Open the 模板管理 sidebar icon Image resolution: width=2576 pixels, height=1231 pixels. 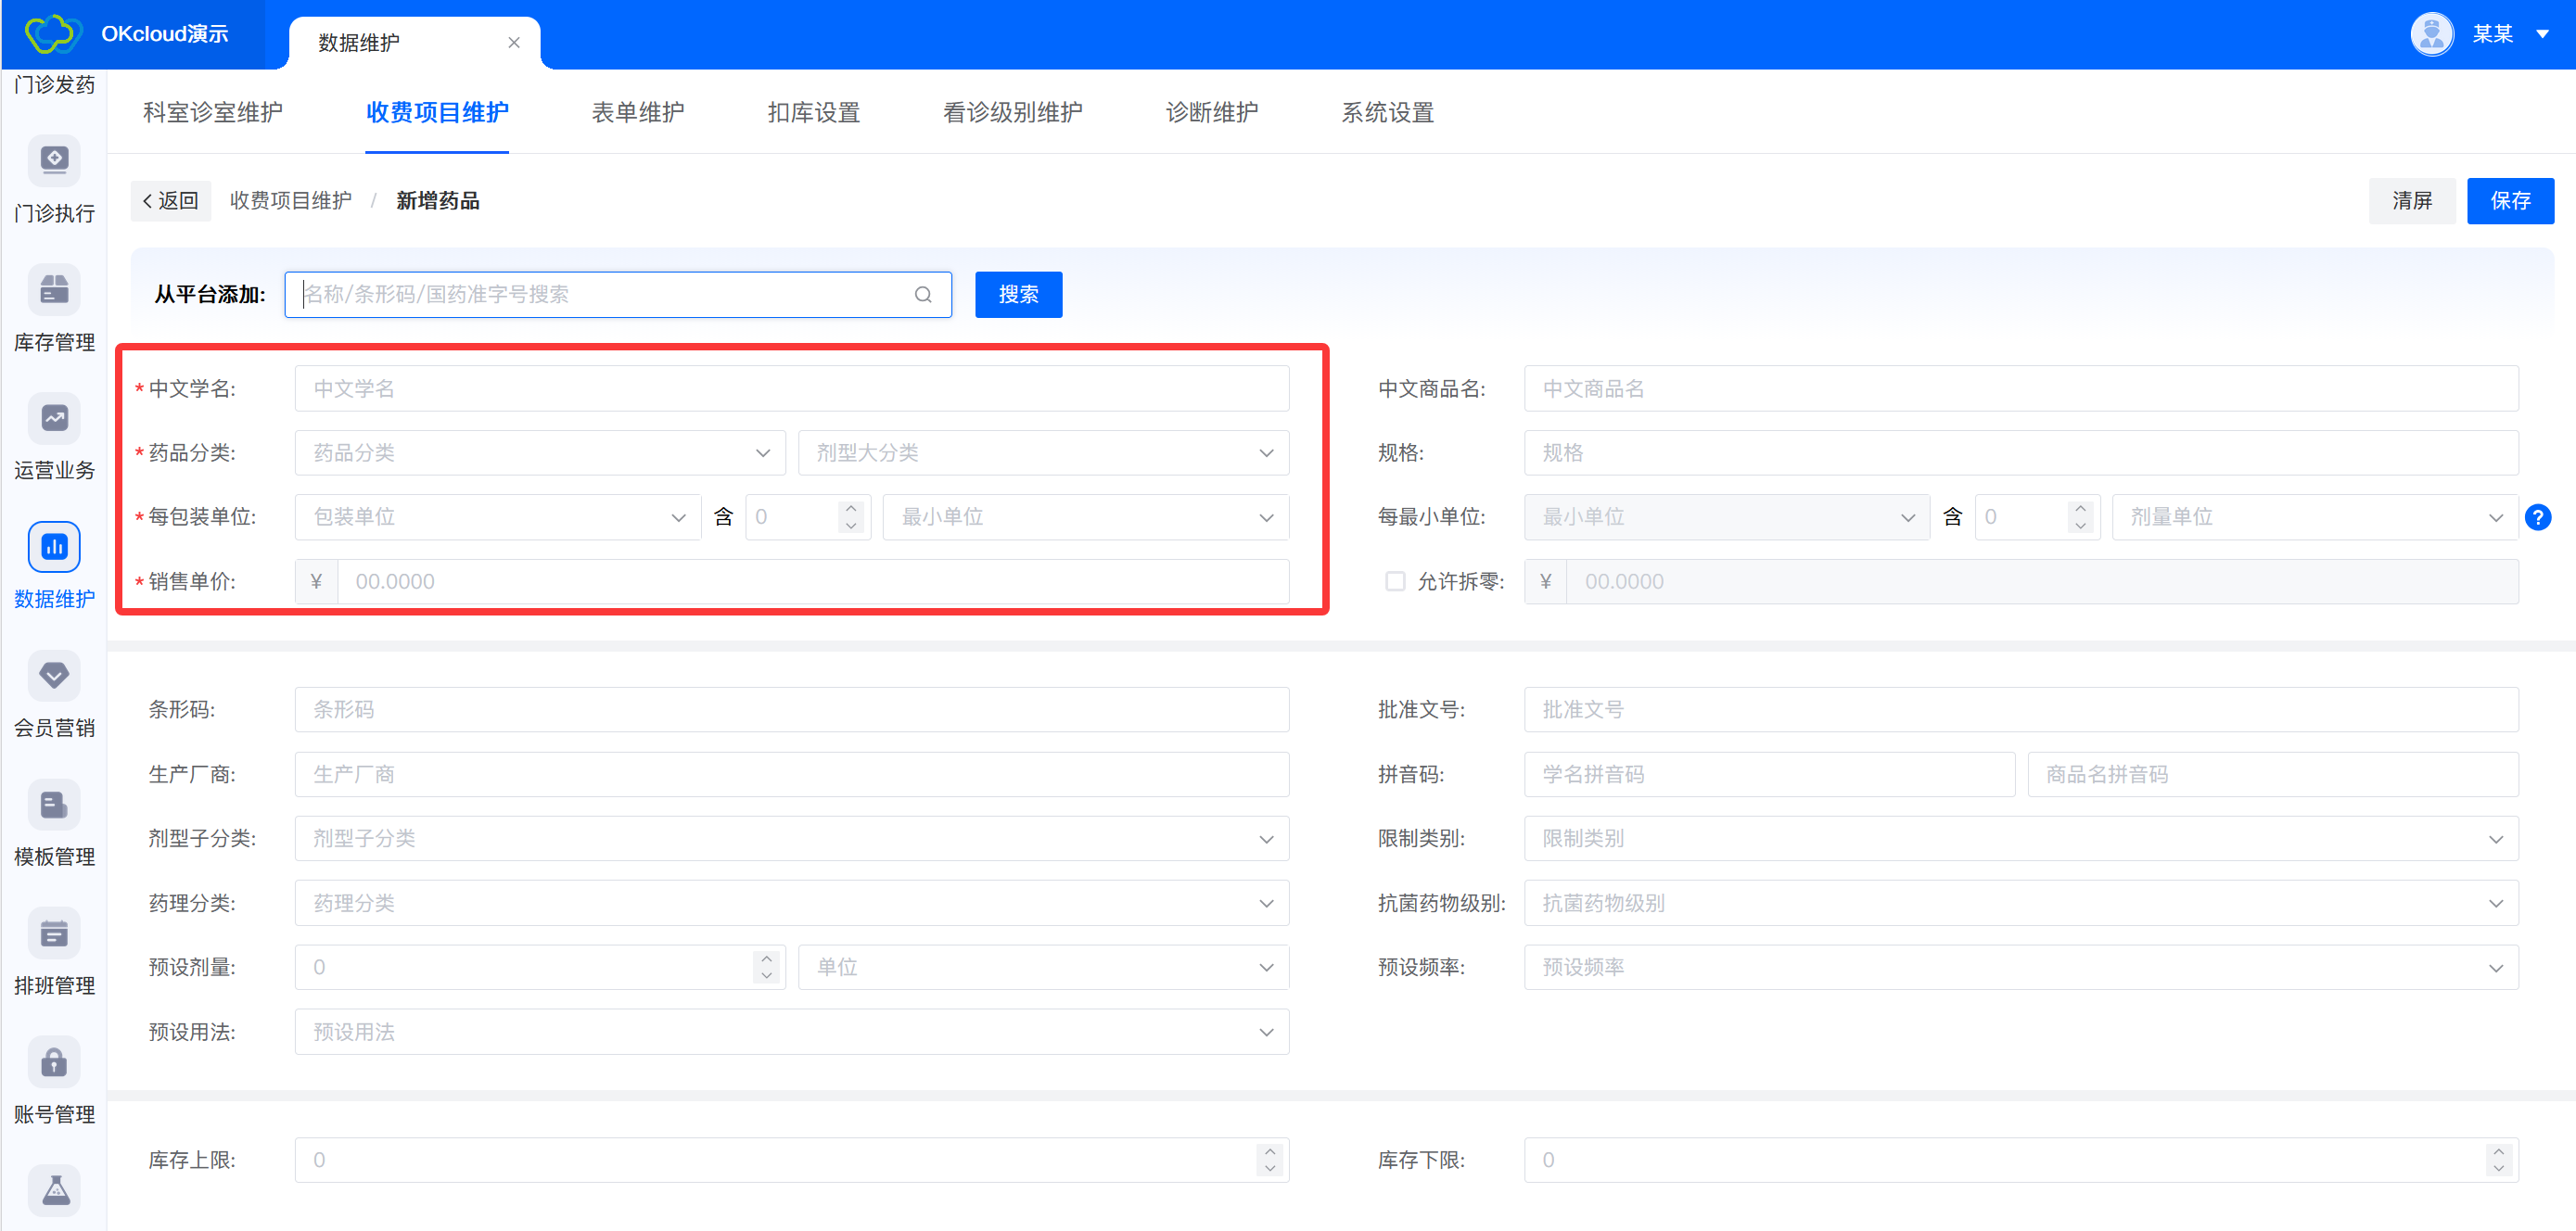(x=54, y=804)
